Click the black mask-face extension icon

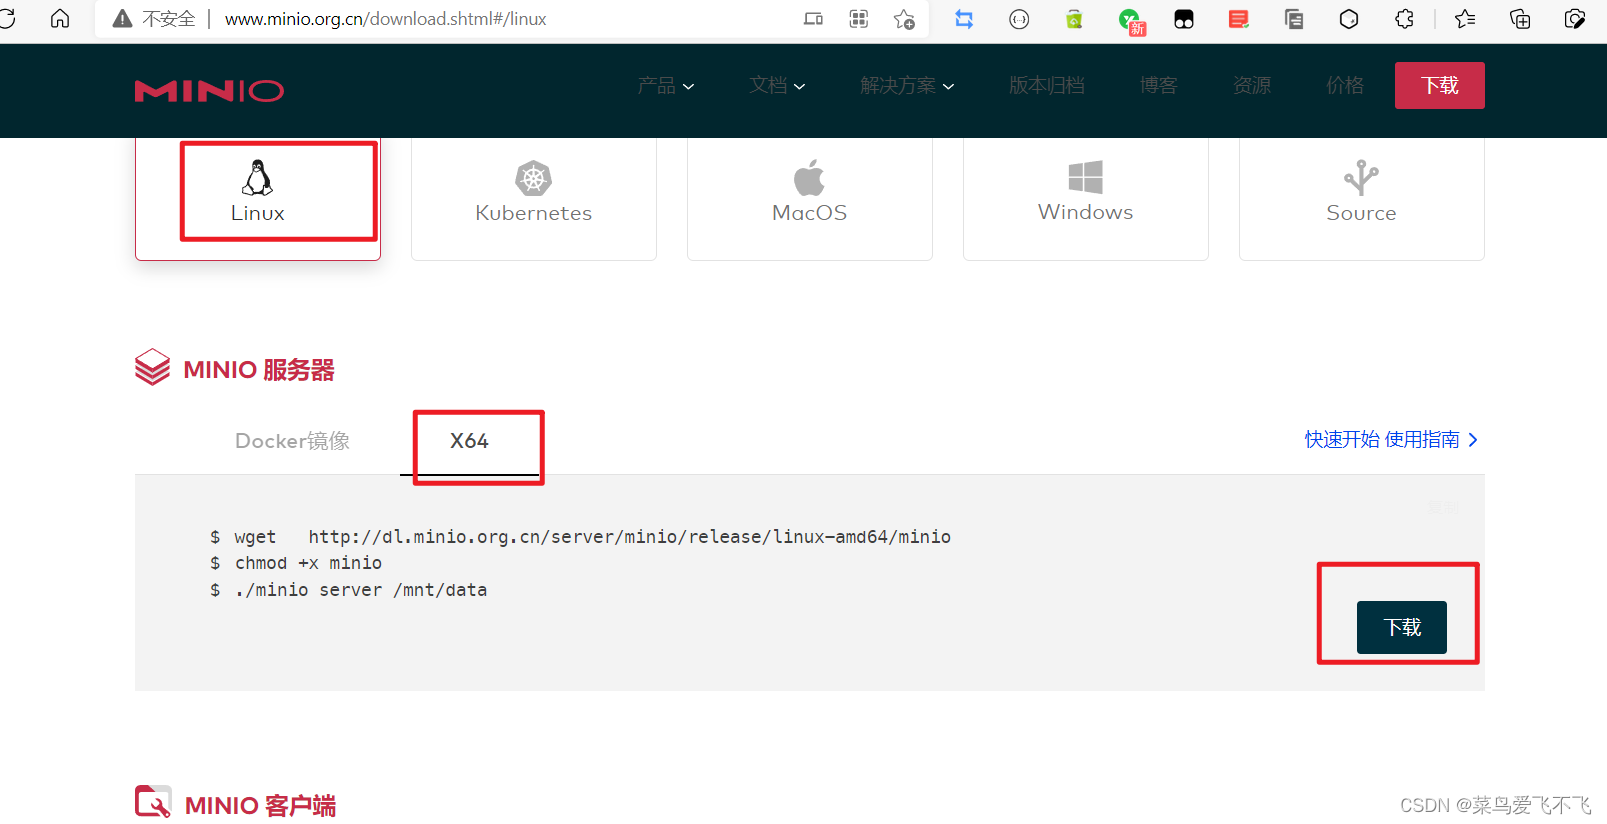tap(1184, 19)
